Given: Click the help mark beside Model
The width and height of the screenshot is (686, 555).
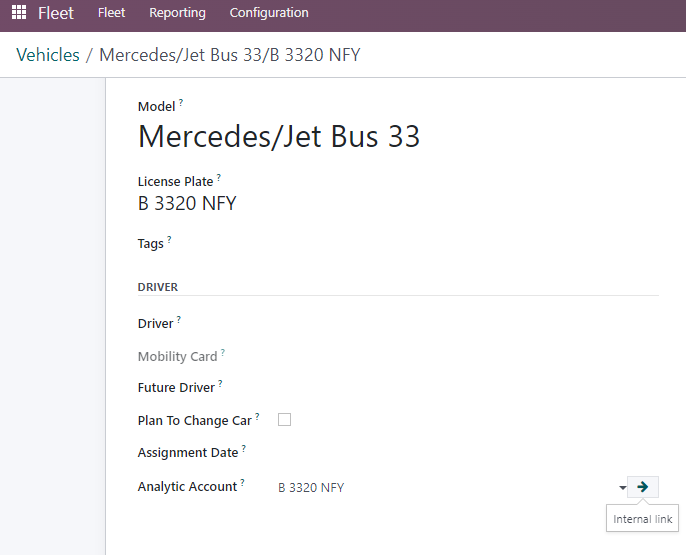Looking at the screenshot, I should [181, 102].
